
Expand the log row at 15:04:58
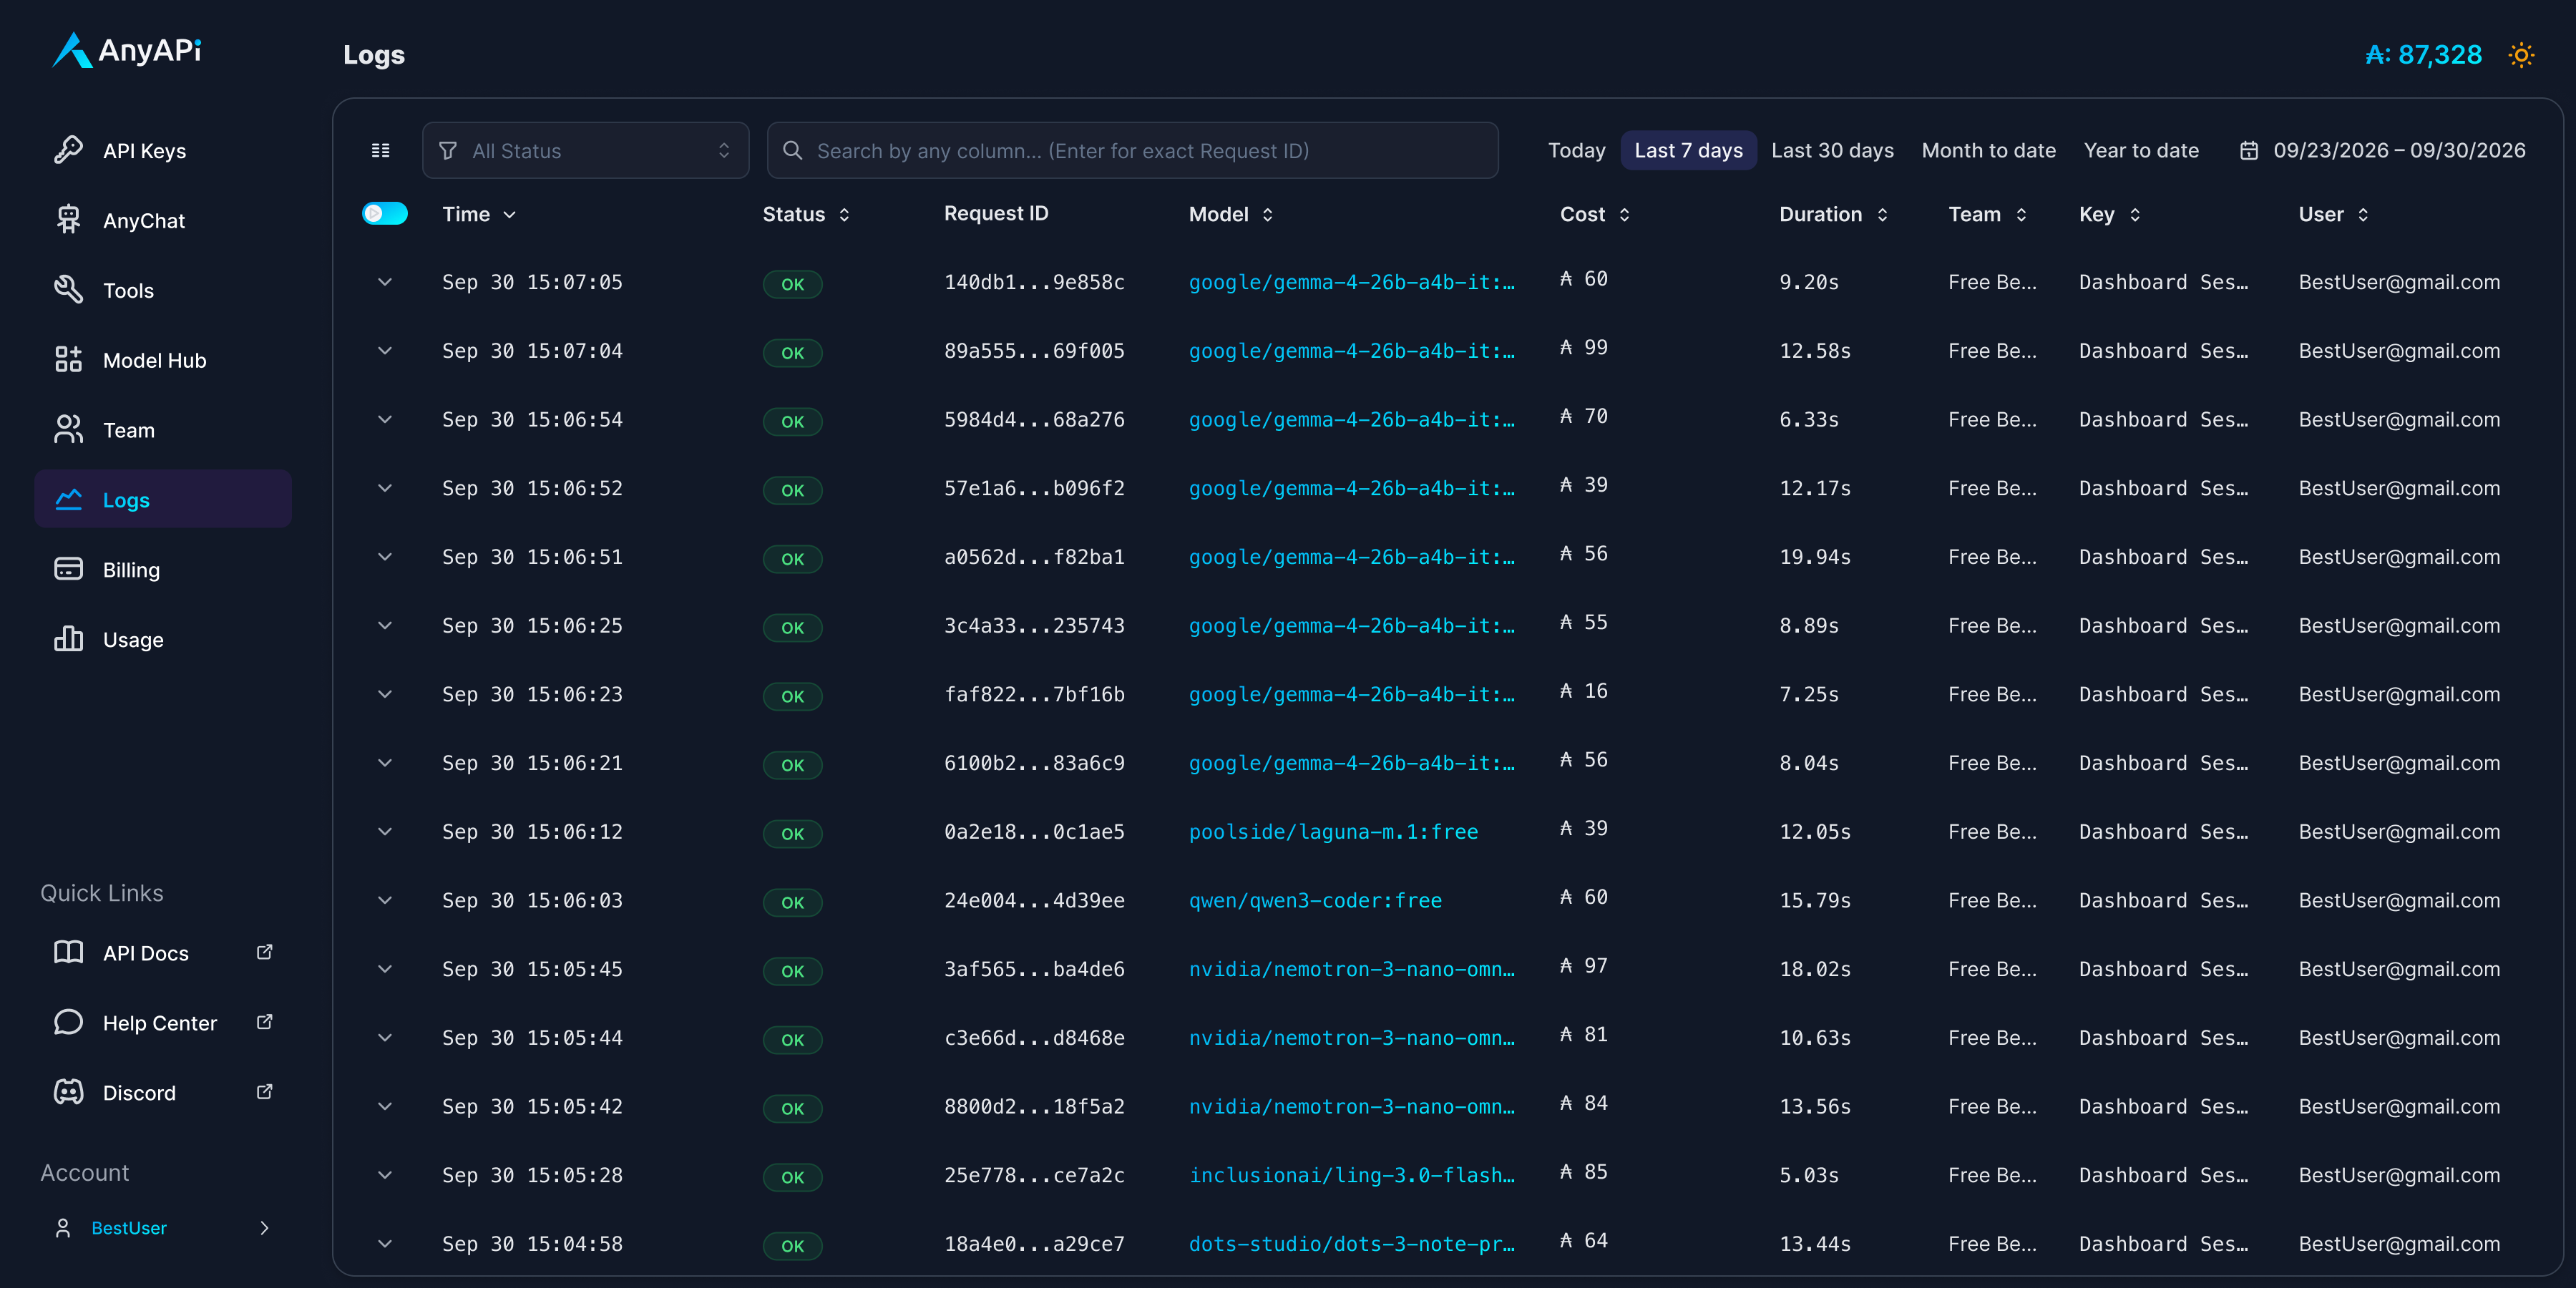point(385,1245)
